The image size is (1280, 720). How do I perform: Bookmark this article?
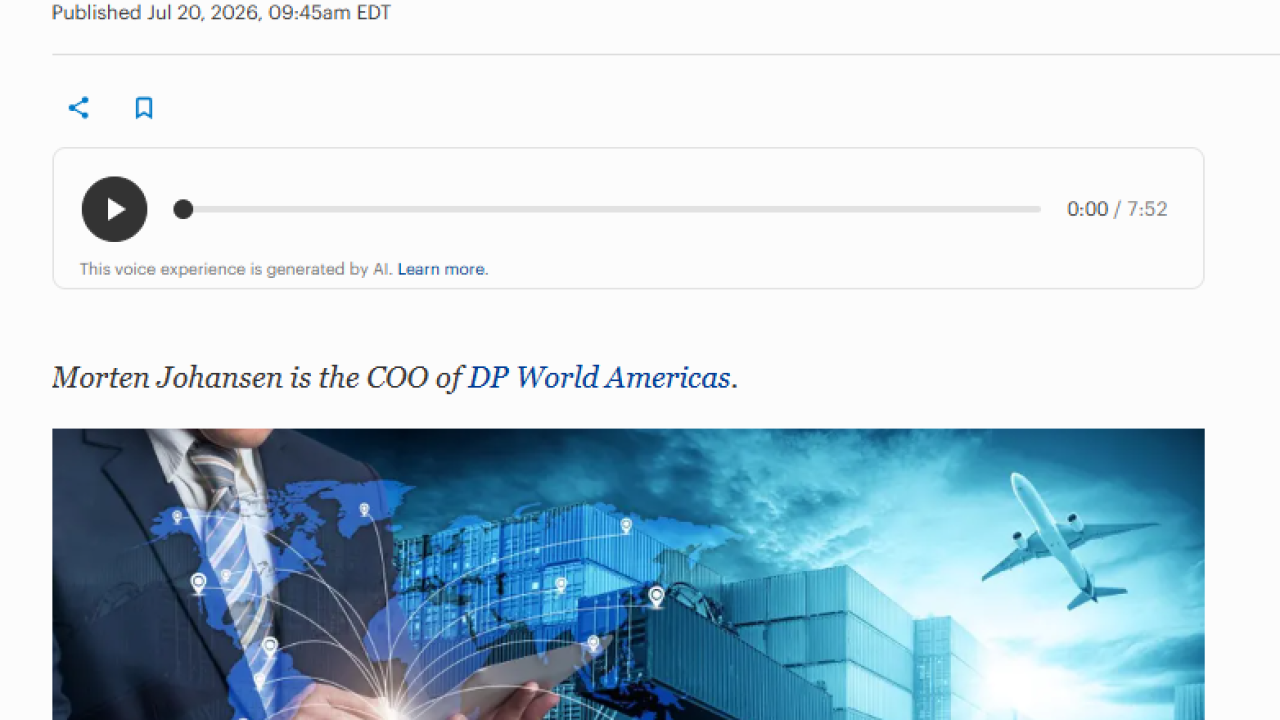[x=144, y=108]
